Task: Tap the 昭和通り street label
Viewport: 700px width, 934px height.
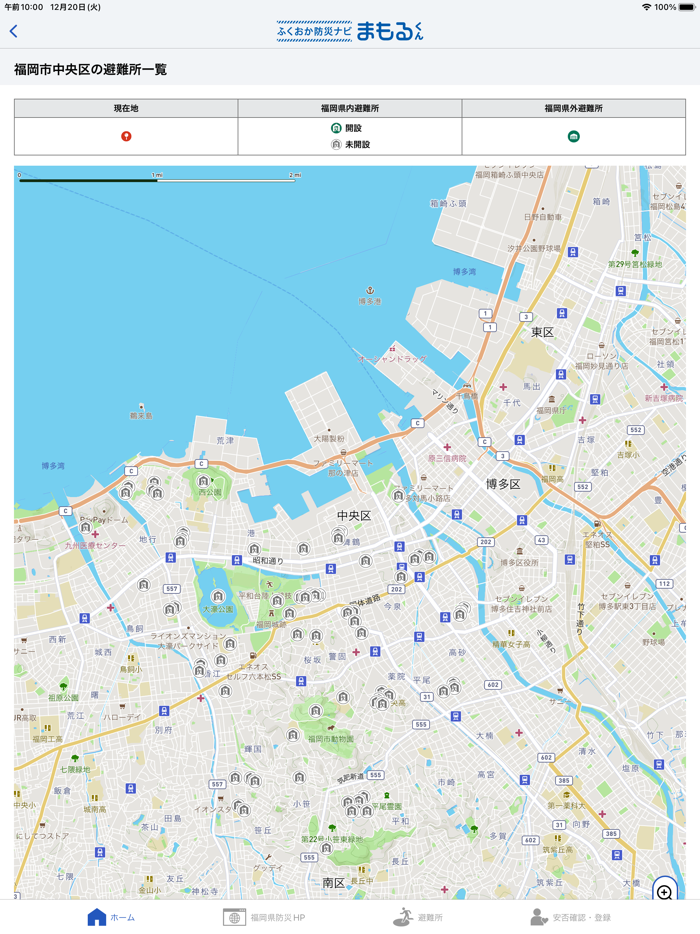Action: tap(268, 561)
